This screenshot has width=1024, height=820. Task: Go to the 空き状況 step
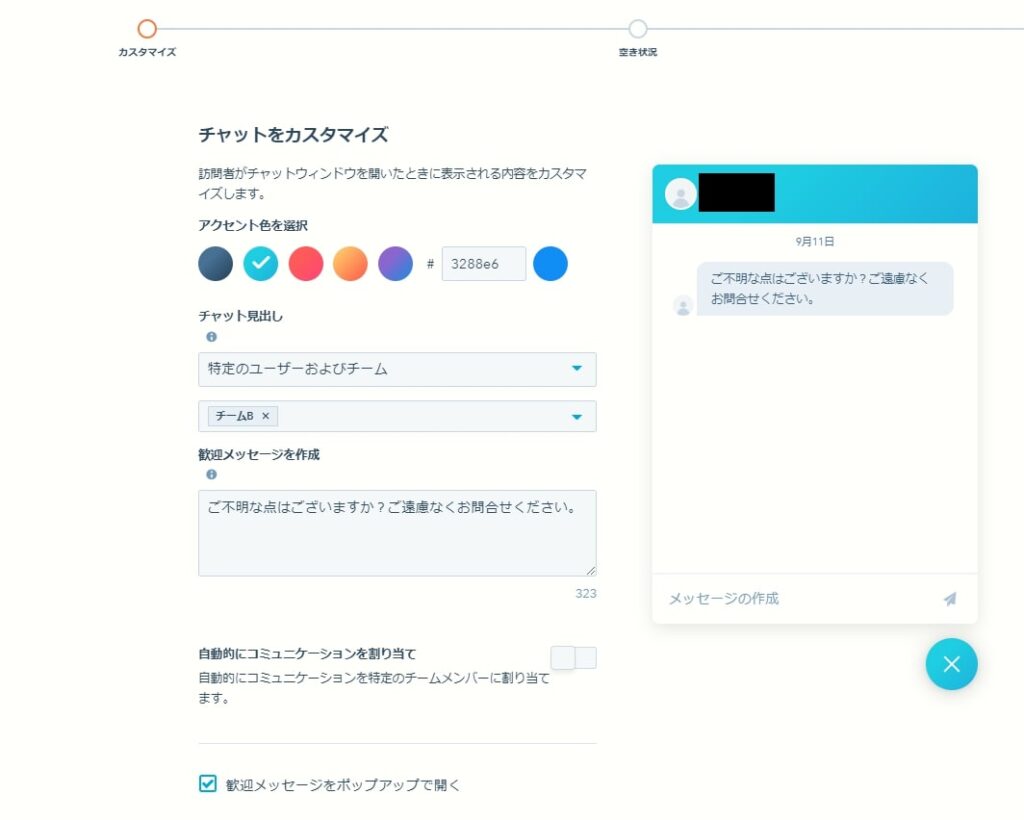[x=638, y=29]
